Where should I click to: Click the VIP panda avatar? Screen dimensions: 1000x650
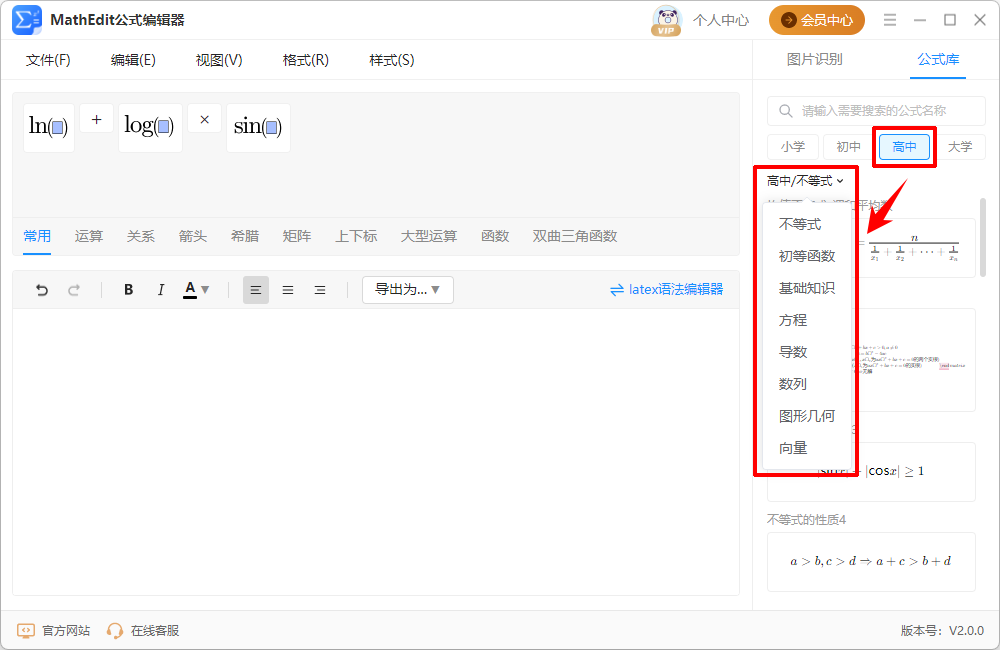click(x=666, y=20)
